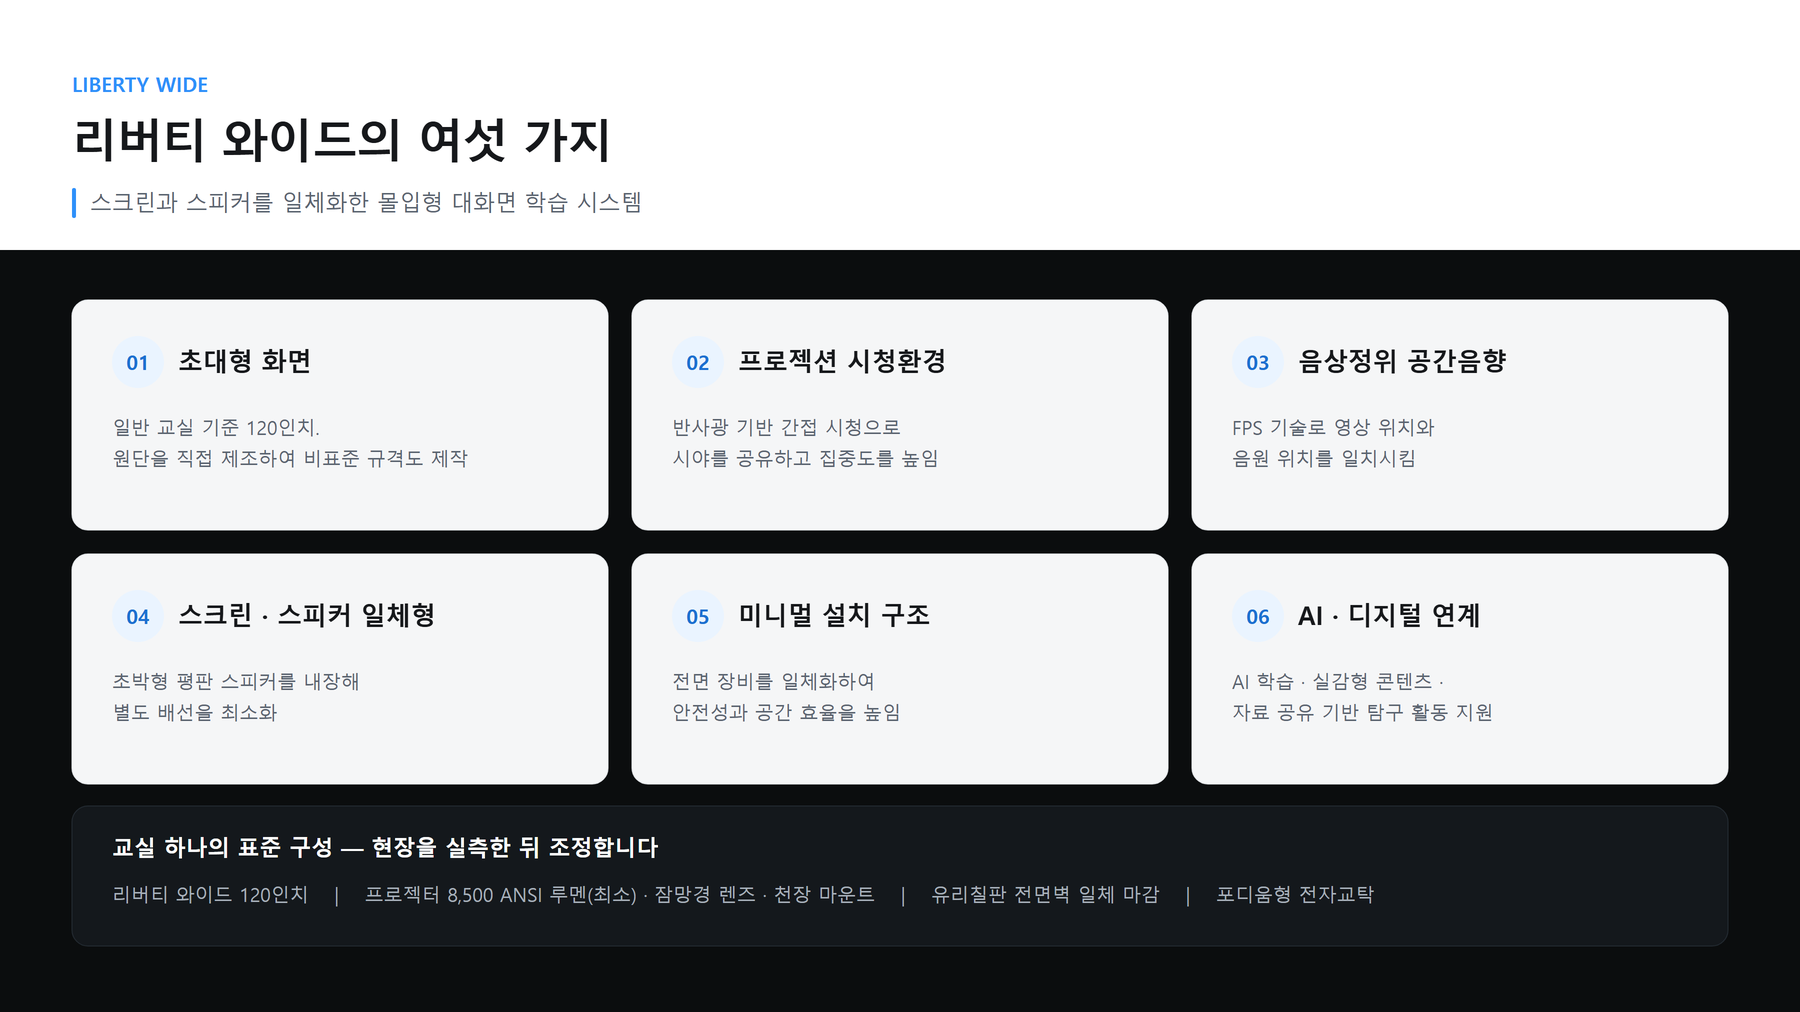The height and width of the screenshot is (1012, 1800).
Task: Click the line 전면 장비를 일체화하여
Action: click(x=773, y=681)
